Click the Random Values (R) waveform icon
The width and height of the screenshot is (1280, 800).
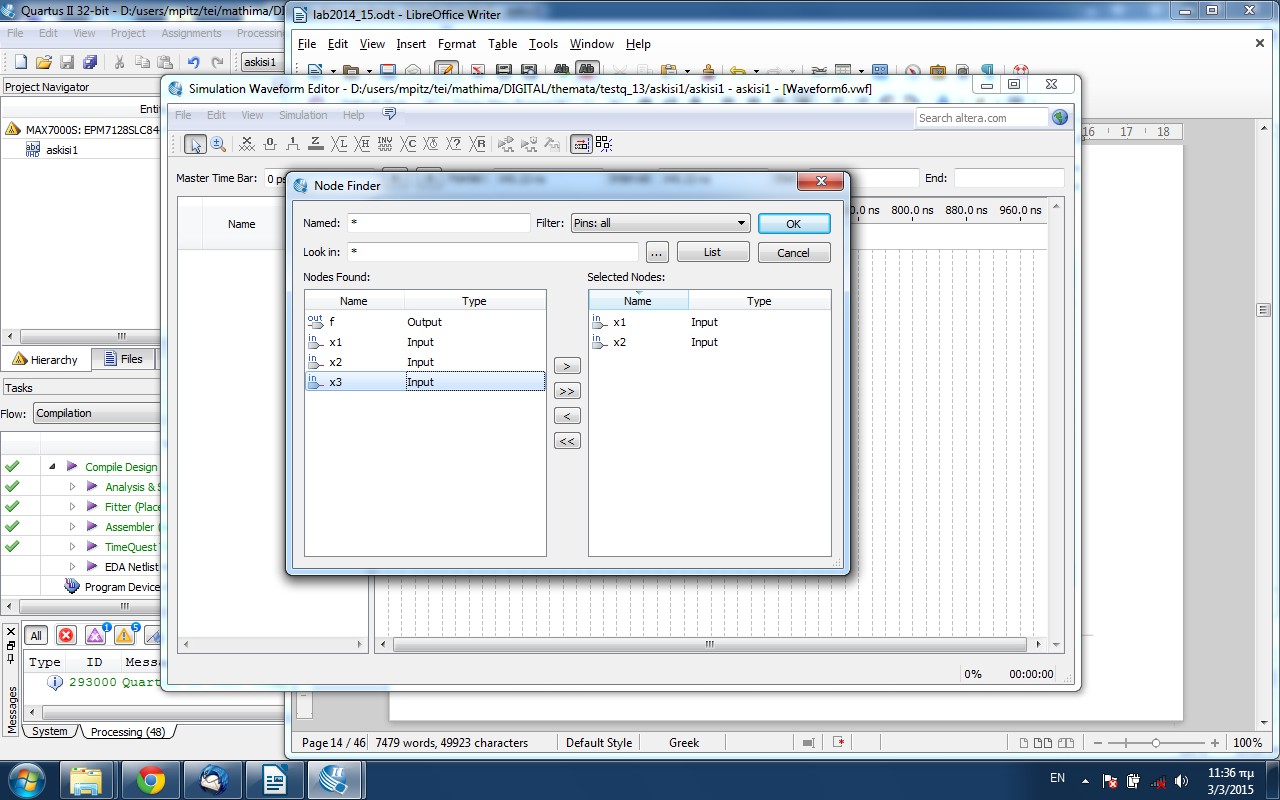(478, 144)
